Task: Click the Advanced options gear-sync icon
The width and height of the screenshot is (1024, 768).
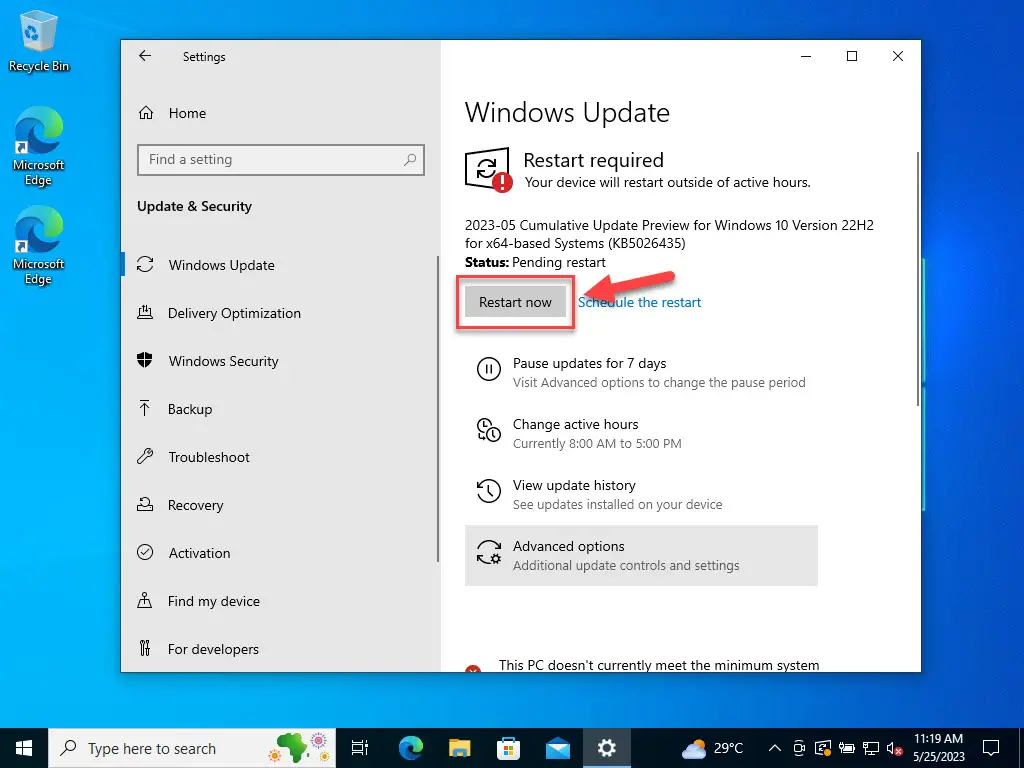Action: (x=488, y=552)
